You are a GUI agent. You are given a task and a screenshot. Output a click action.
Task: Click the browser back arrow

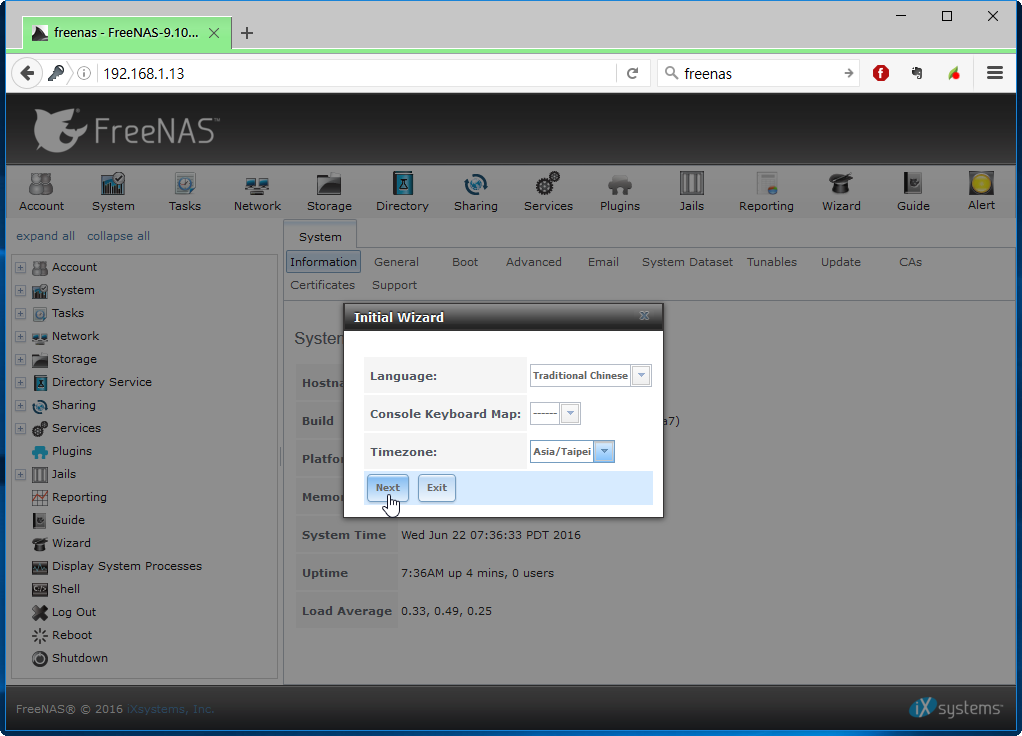tap(27, 73)
